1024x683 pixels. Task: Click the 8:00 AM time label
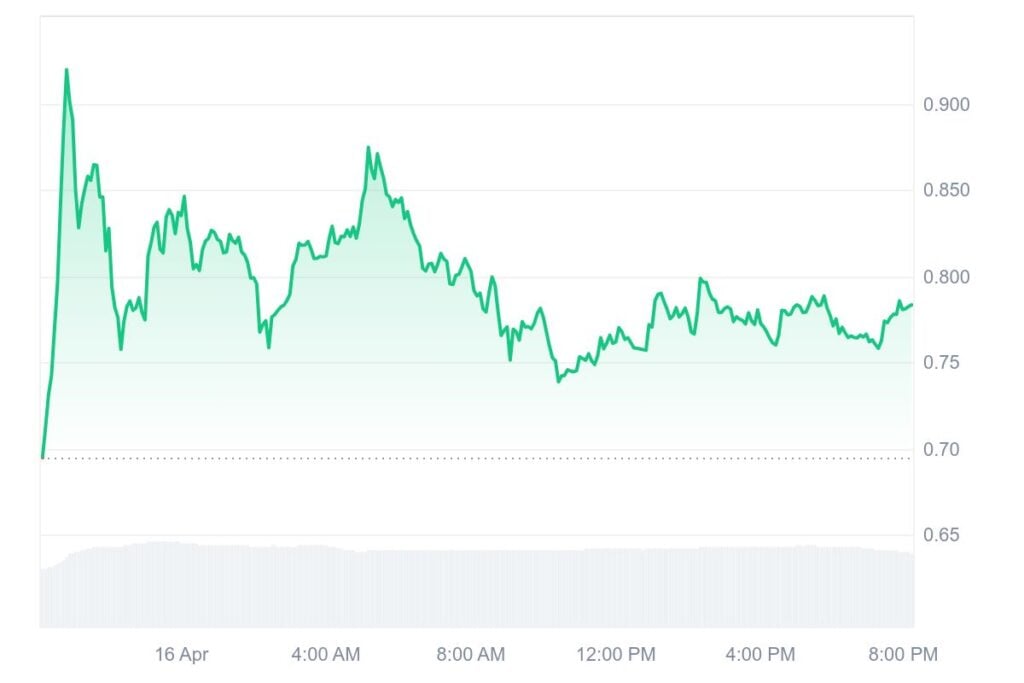pos(470,655)
